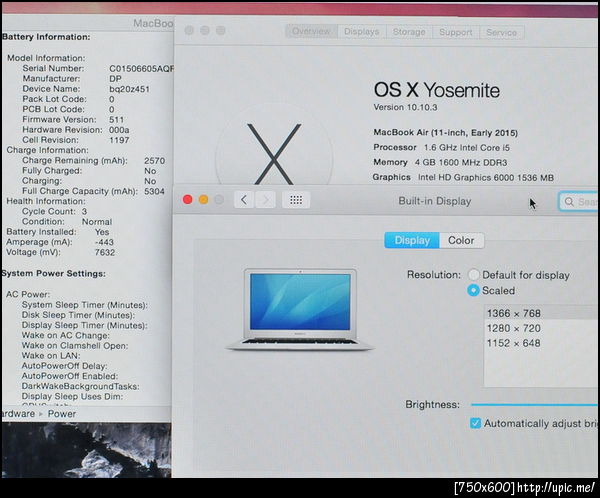Click MacBook Air (11-inch, Early 2015) text
The height and width of the screenshot is (498, 600).
445,133
